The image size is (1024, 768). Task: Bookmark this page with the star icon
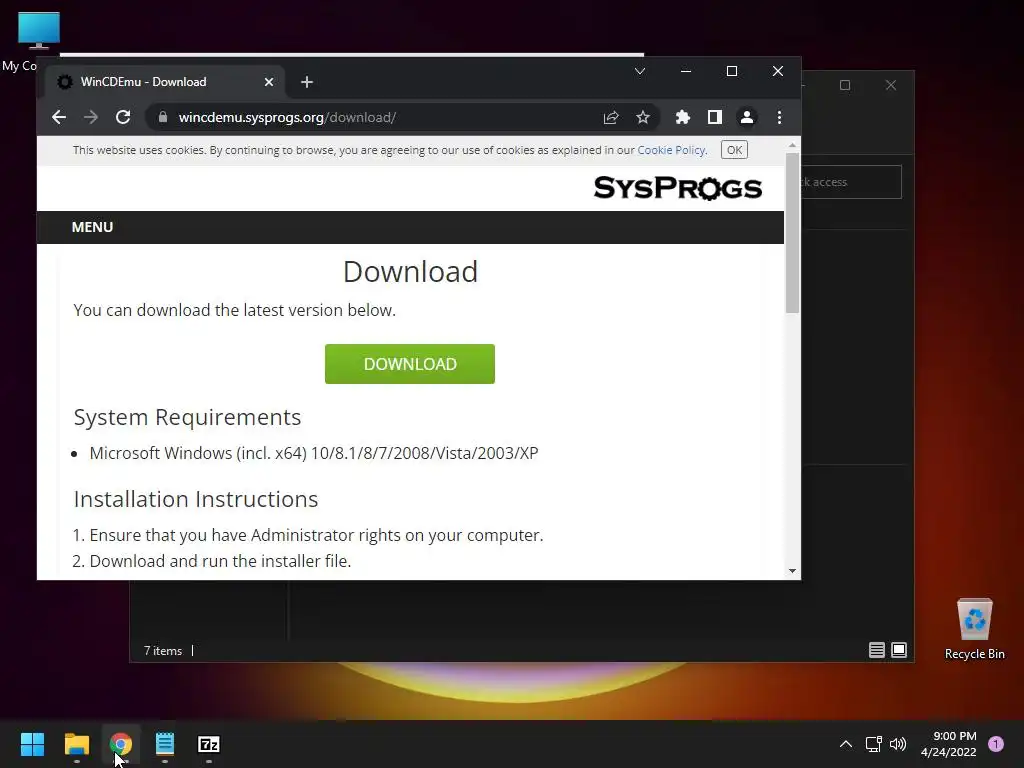pyautogui.click(x=643, y=118)
